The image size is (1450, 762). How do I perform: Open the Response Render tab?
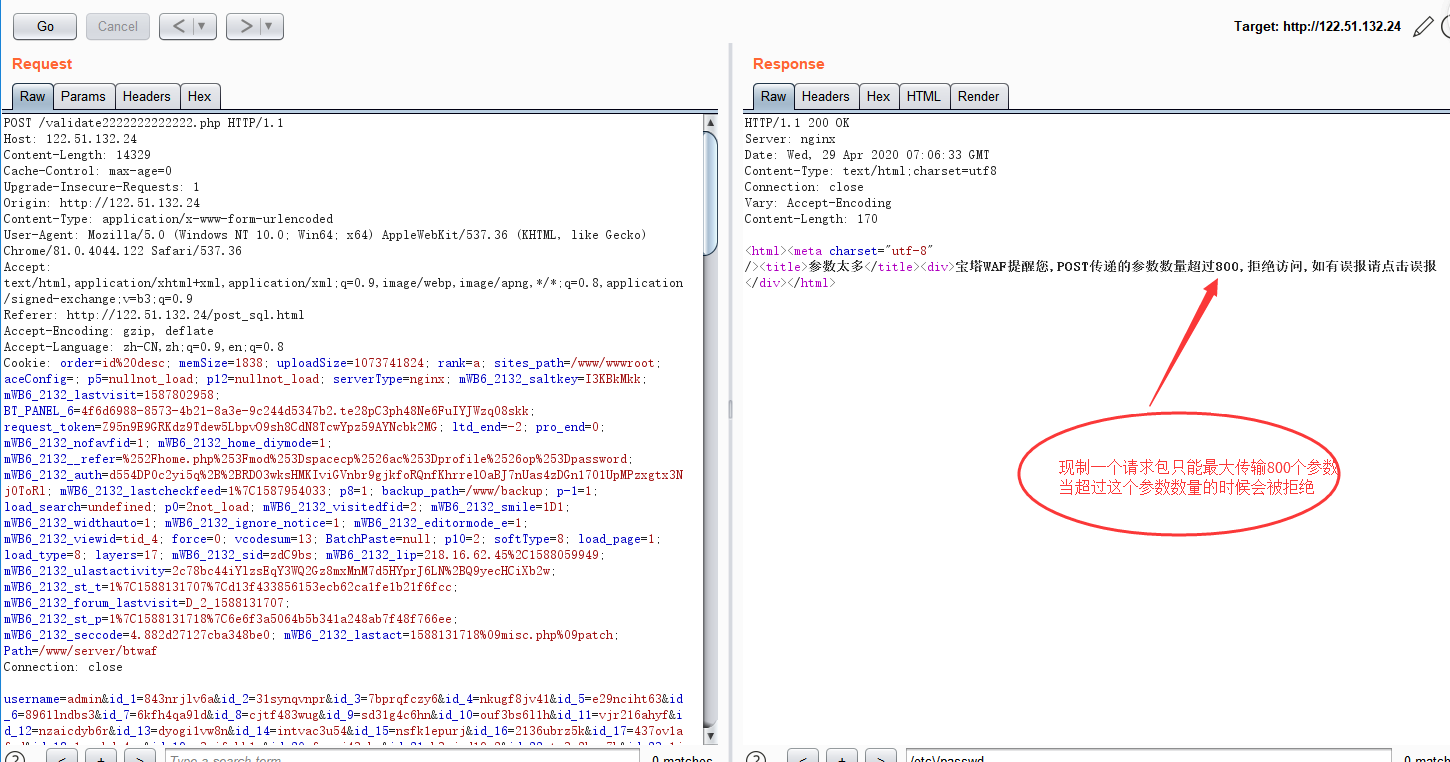click(978, 96)
